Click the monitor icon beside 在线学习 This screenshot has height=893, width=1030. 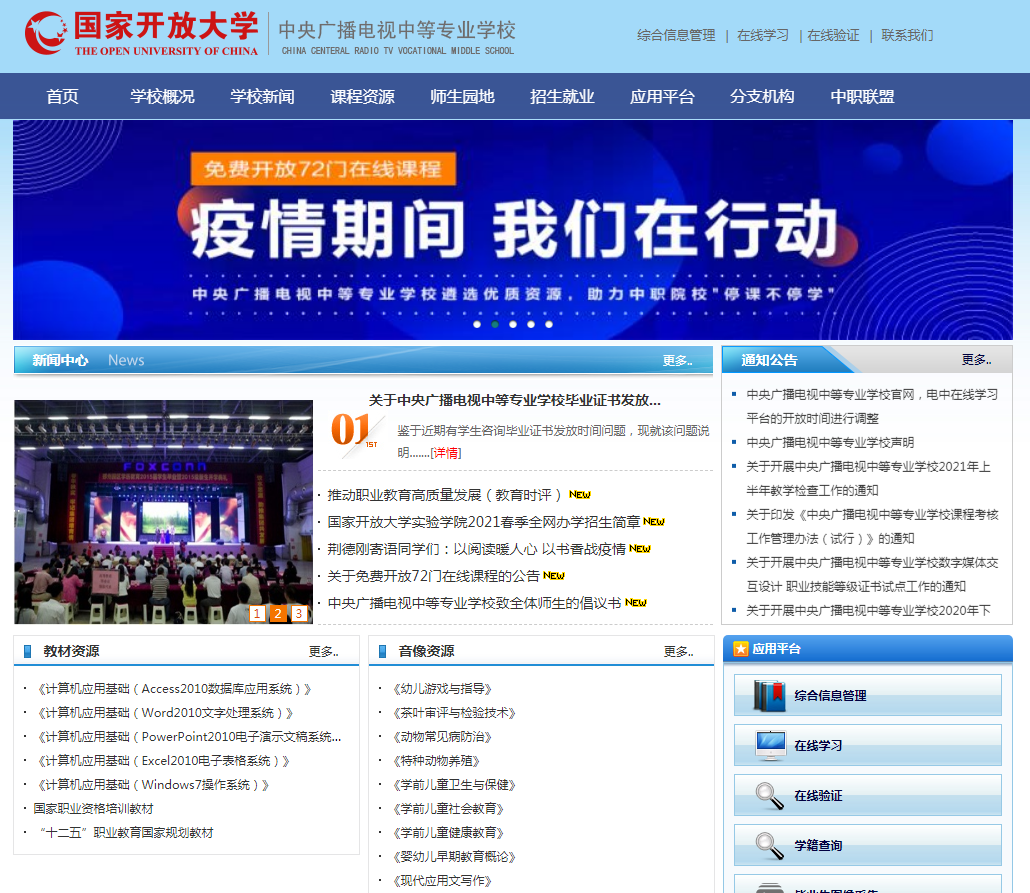pos(770,746)
